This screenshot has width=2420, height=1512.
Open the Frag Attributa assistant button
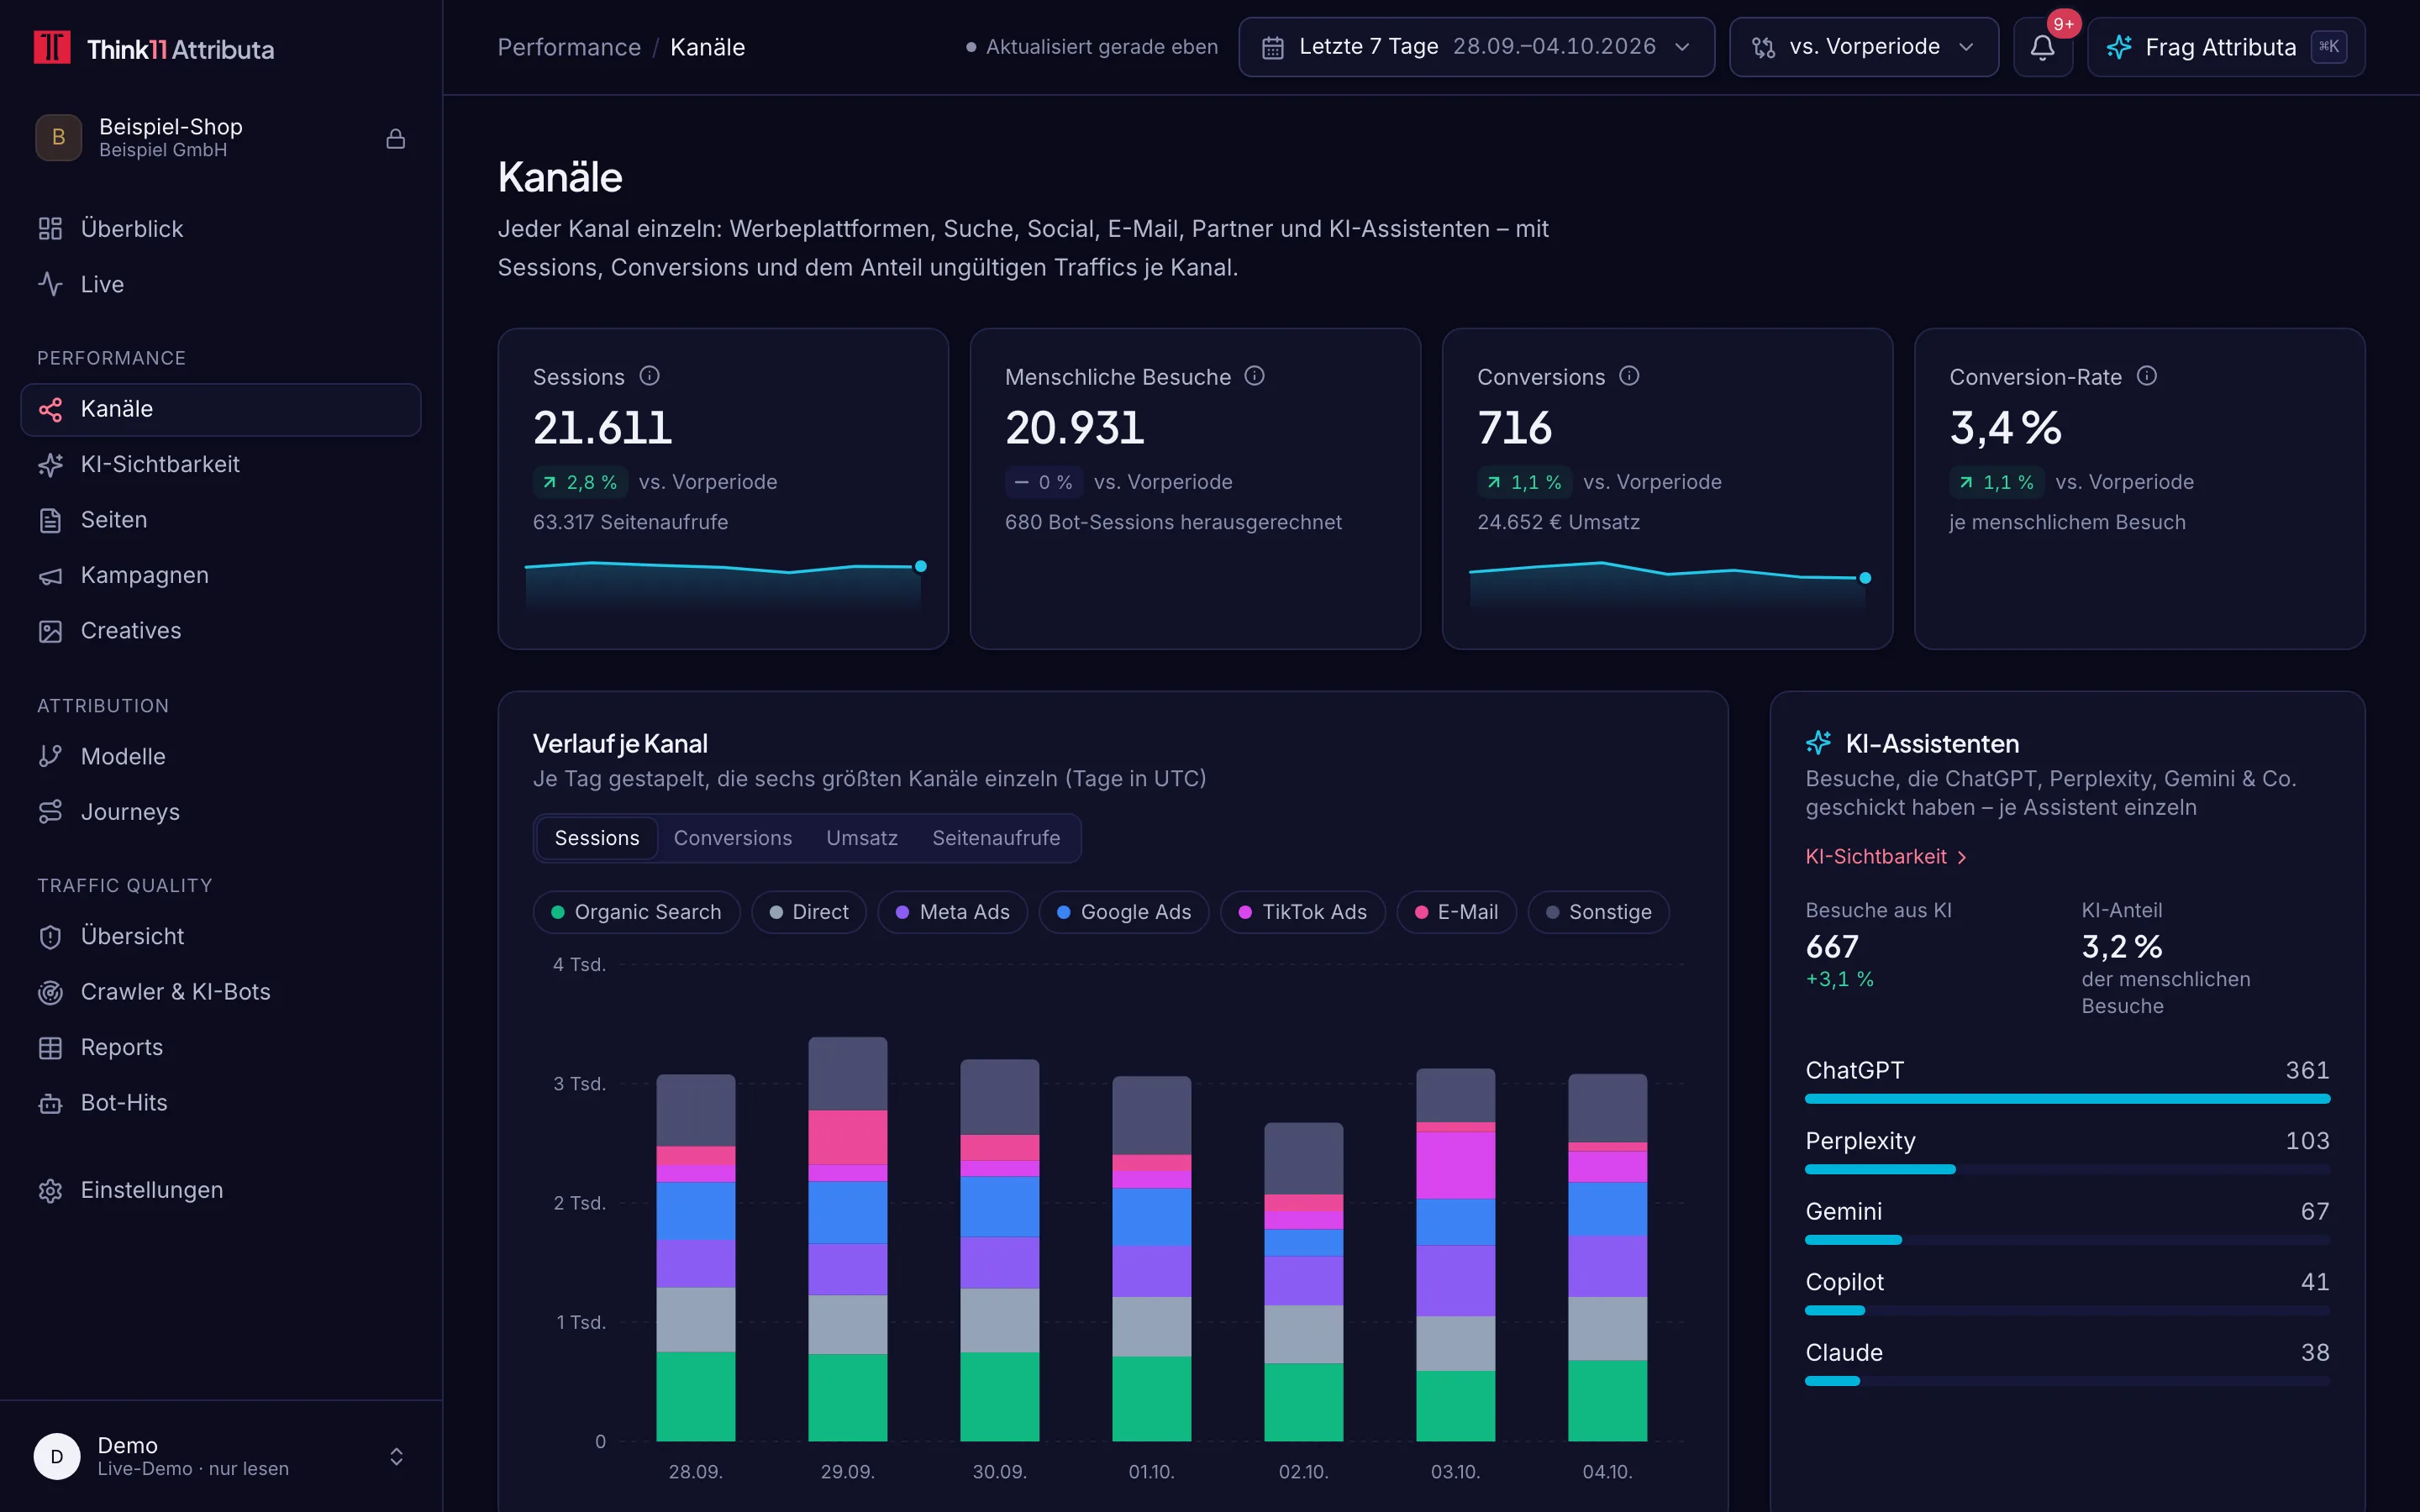2226,47
